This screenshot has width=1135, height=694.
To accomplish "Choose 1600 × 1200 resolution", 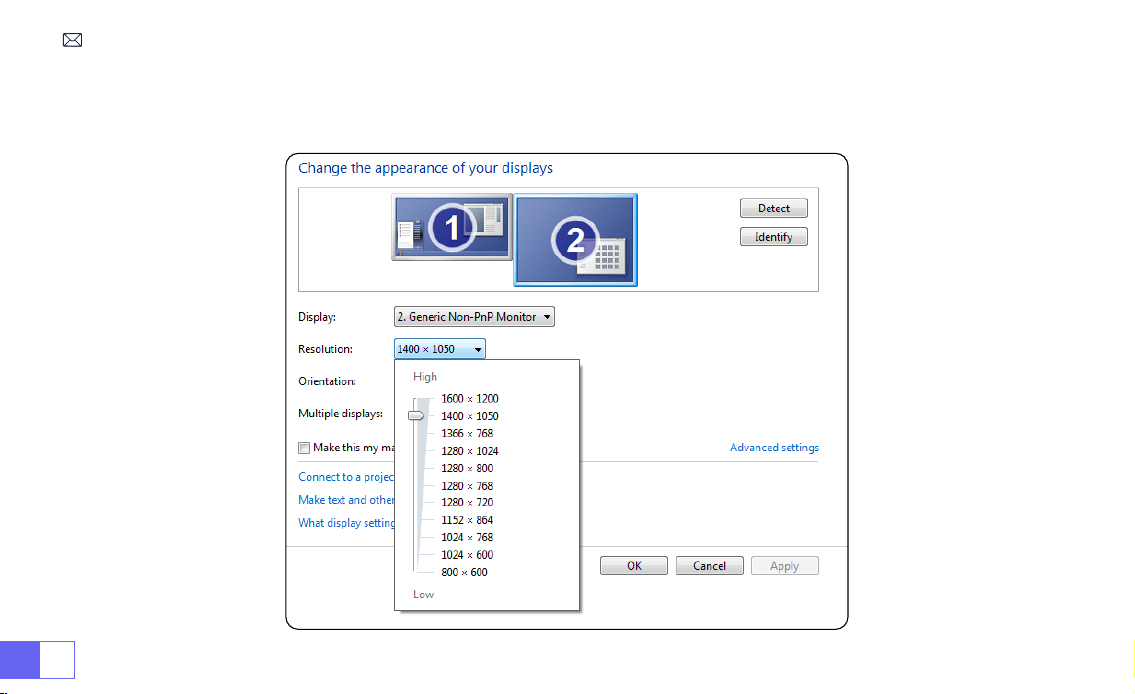I will pos(470,399).
